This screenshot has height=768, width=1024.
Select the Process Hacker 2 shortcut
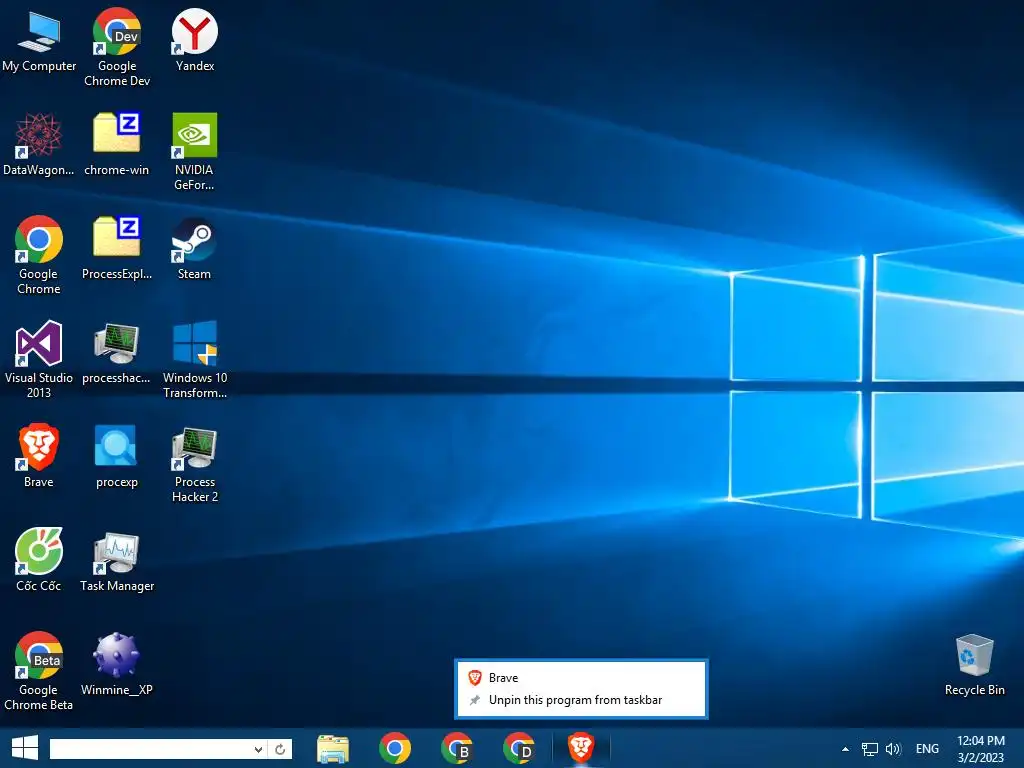point(195,464)
